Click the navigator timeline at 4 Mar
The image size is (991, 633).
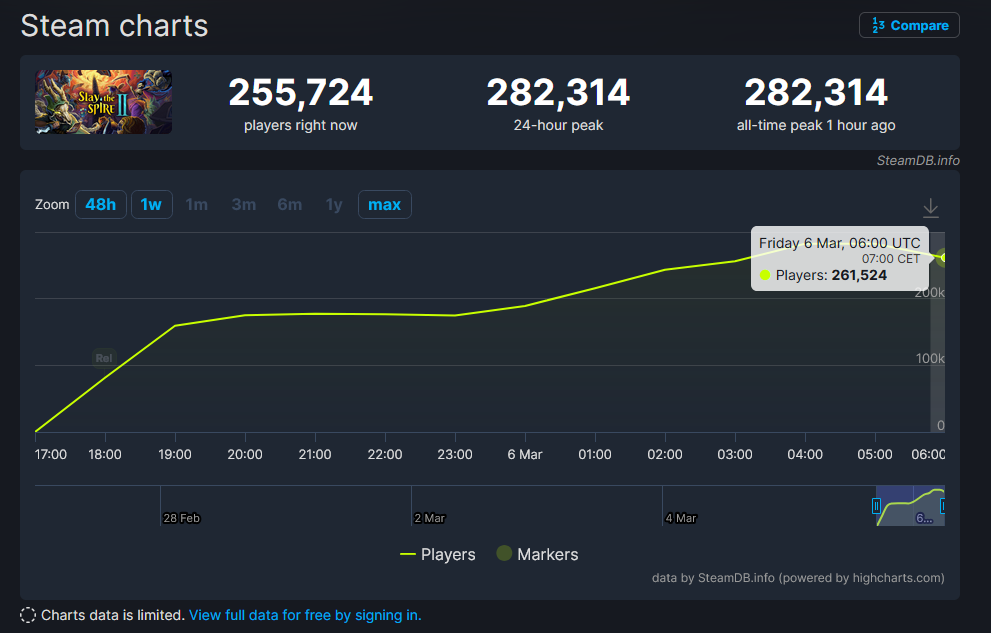click(x=681, y=518)
